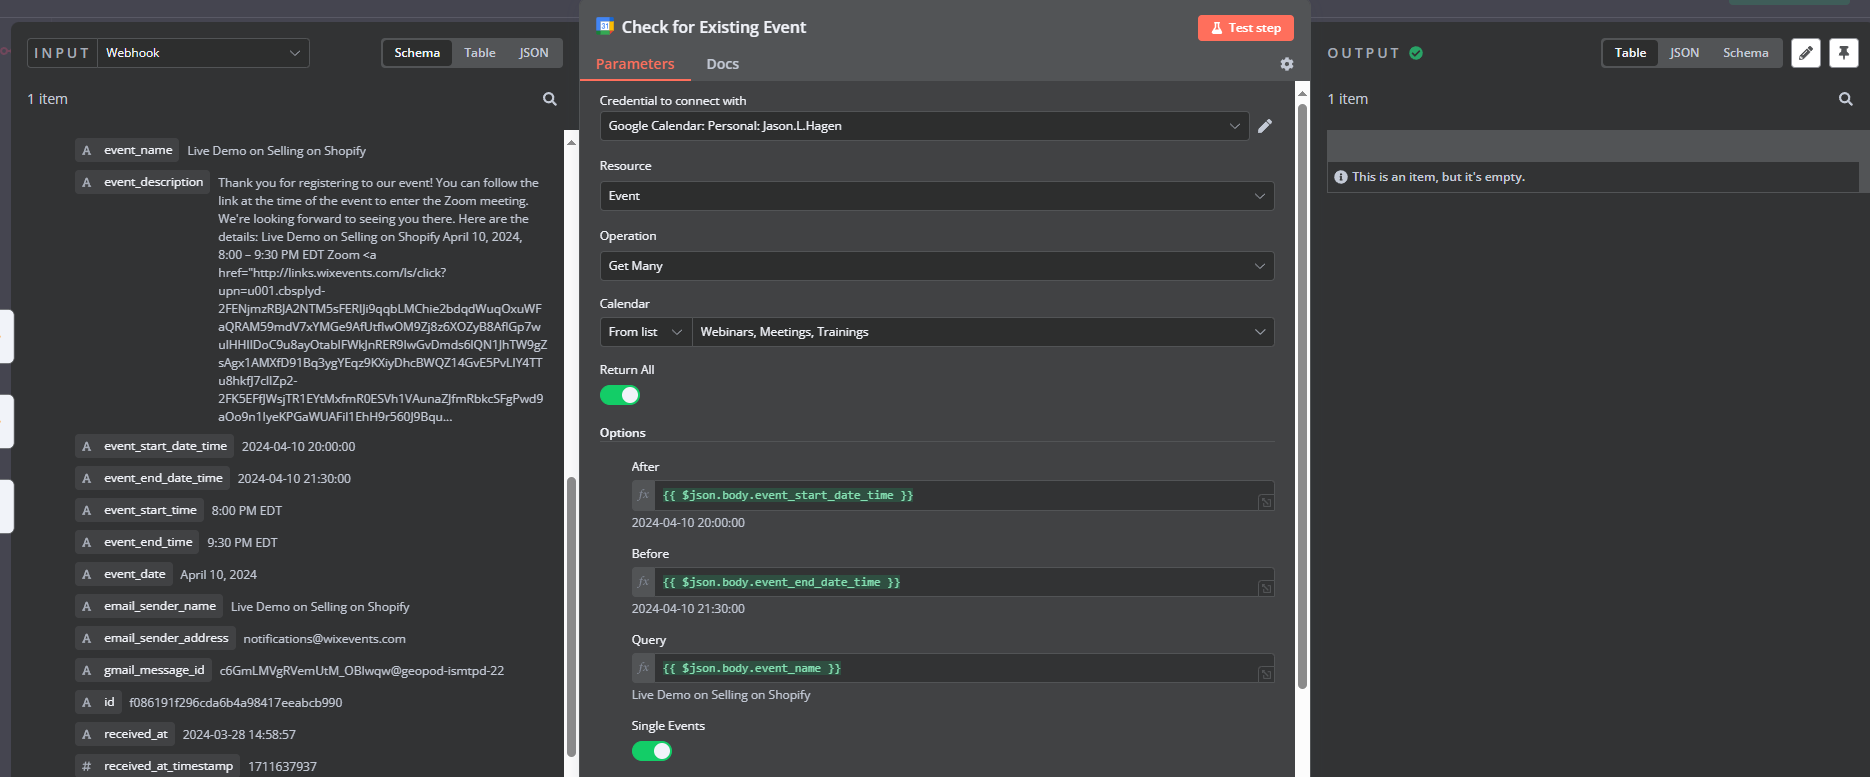The width and height of the screenshot is (1870, 777).
Task: Select input Schema view
Action: coord(417,53)
